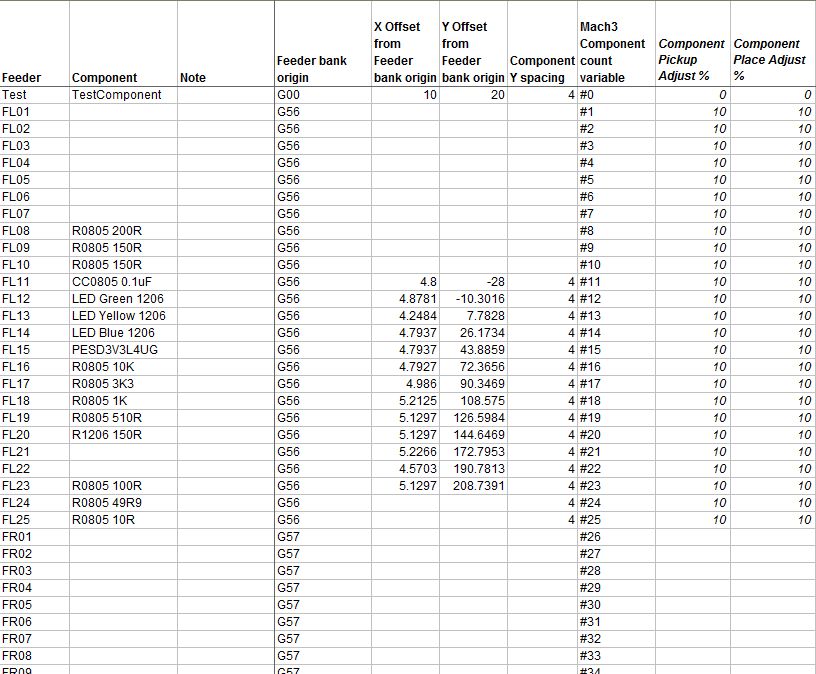Click the FL08 feeder cell
This screenshot has height=674, width=816.
pyautogui.click(x=17, y=231)
